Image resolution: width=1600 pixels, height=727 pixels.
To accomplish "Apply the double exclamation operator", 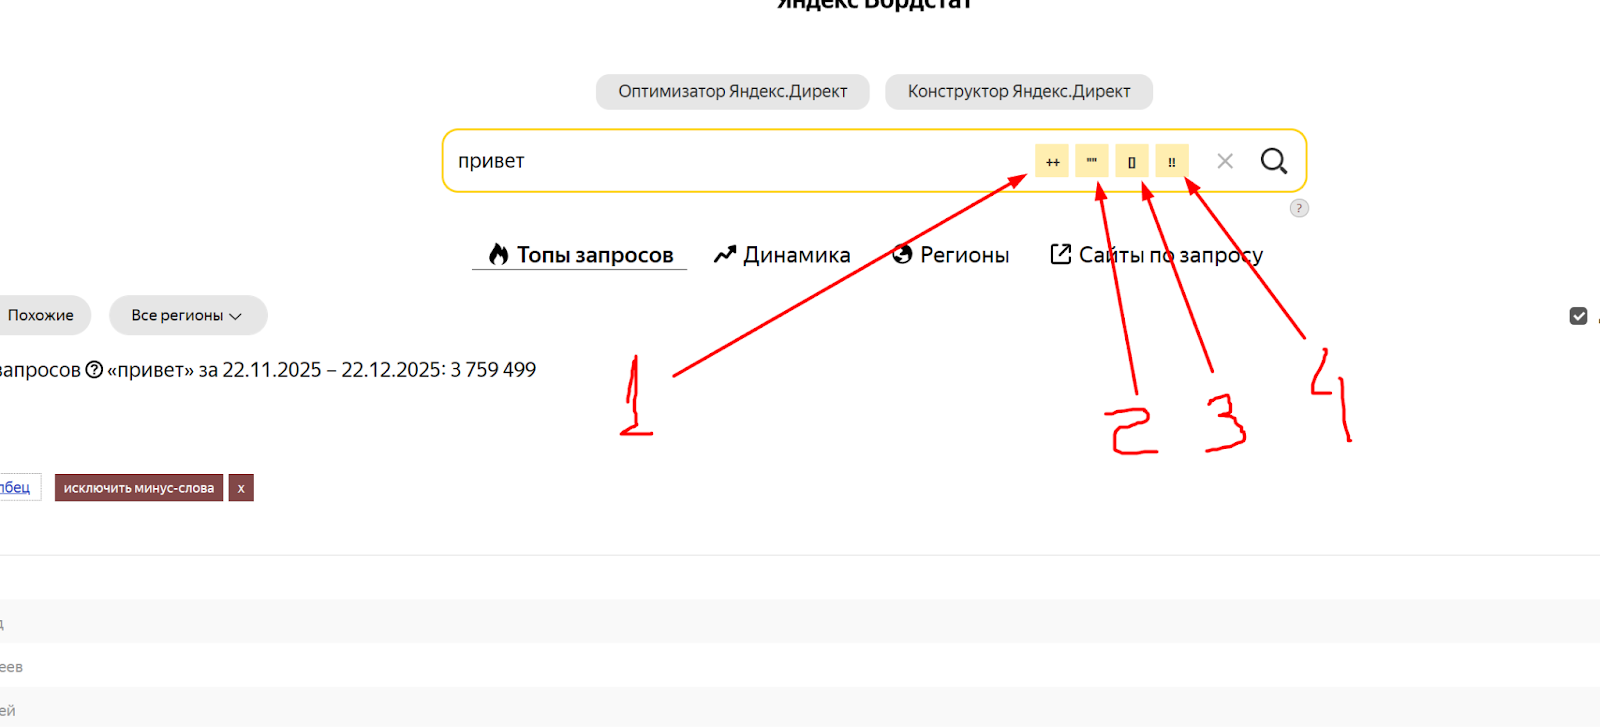I will click(x=1171, y=161).
